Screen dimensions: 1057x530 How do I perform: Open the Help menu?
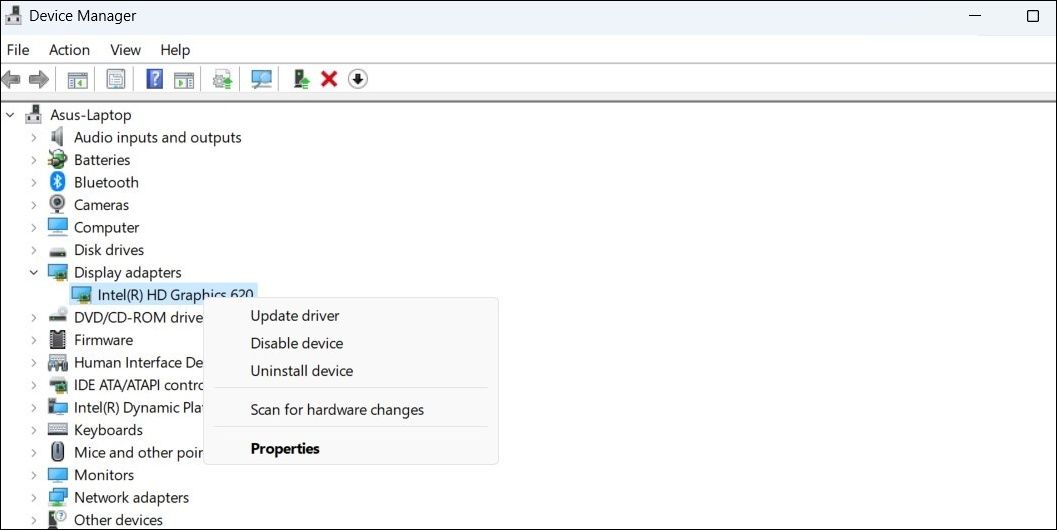click(x=175, y=50)
